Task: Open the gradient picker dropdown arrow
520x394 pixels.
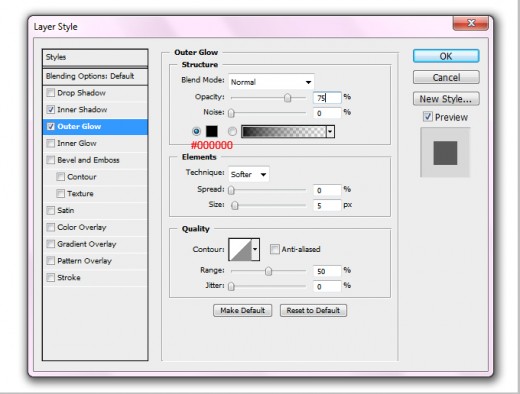Action: point(330,132)
